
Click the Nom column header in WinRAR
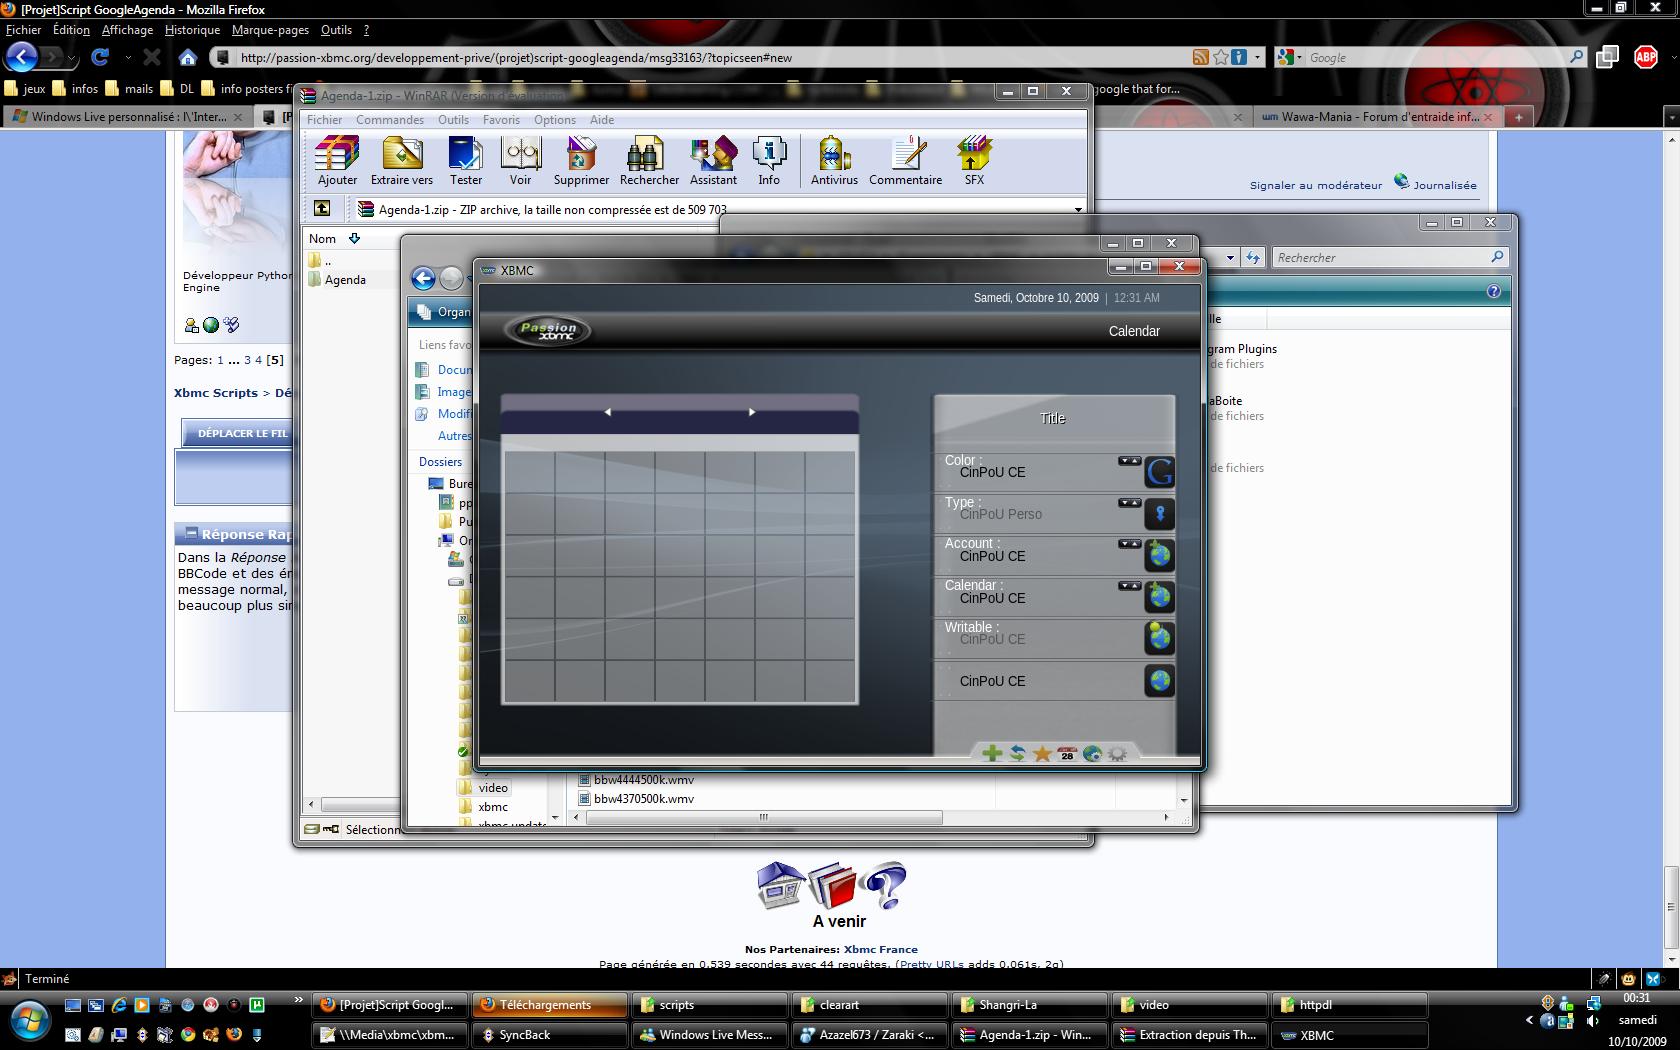point(322,238)
